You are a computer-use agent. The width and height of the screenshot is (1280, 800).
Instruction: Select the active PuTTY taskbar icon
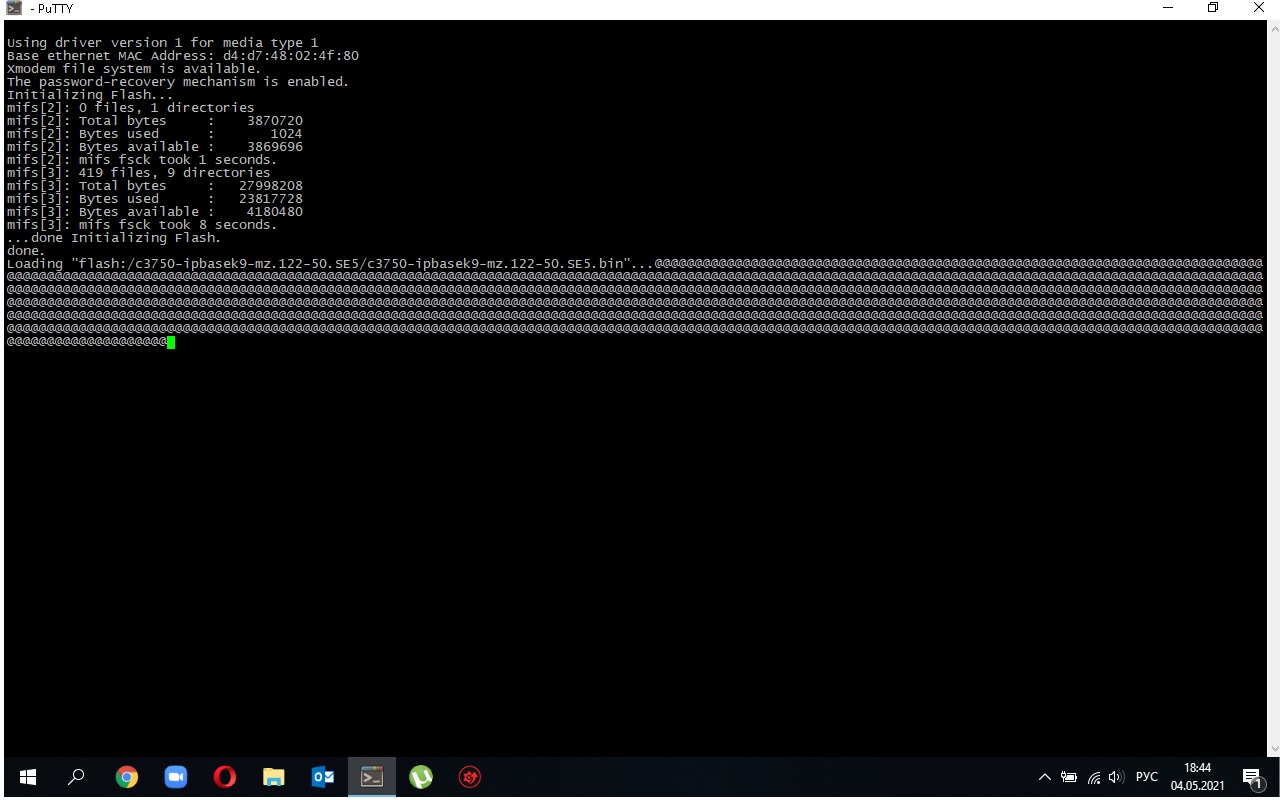(372, 777)
